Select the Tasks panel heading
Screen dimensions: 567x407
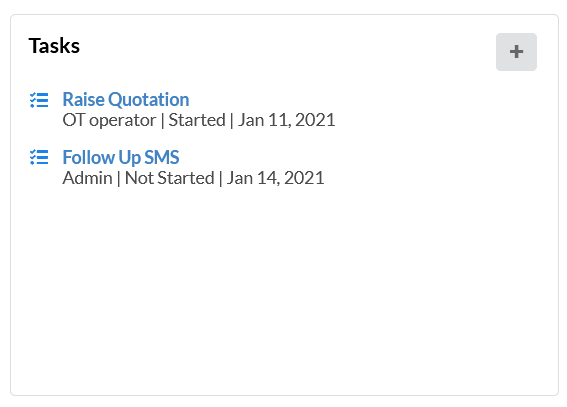tap(54, 46)
